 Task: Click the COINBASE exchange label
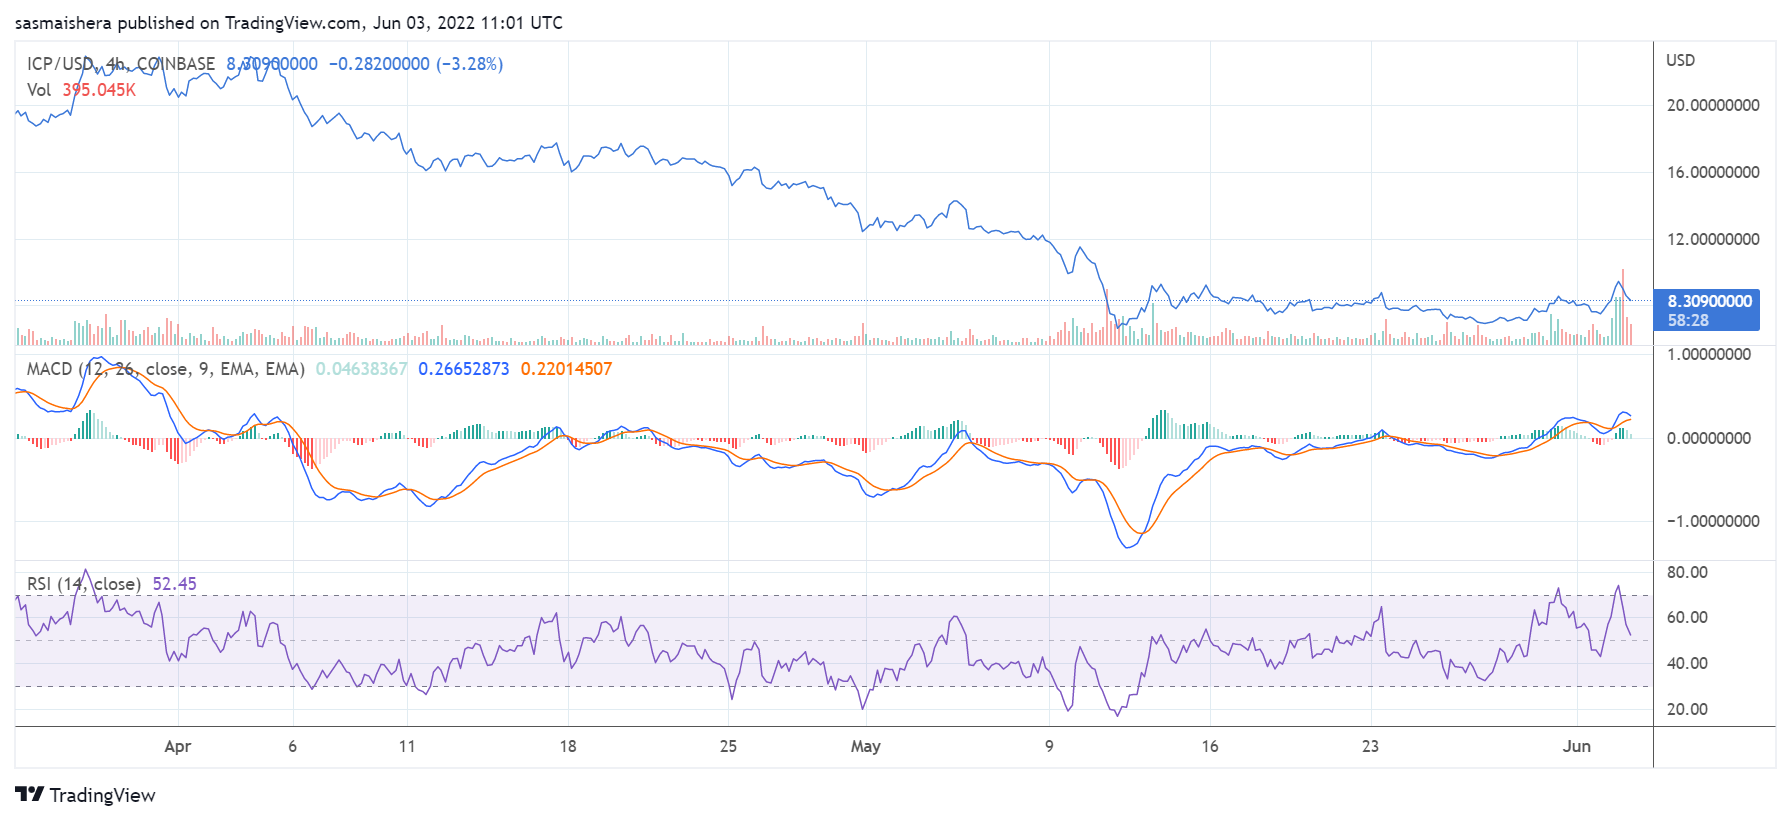click(176, 64)
